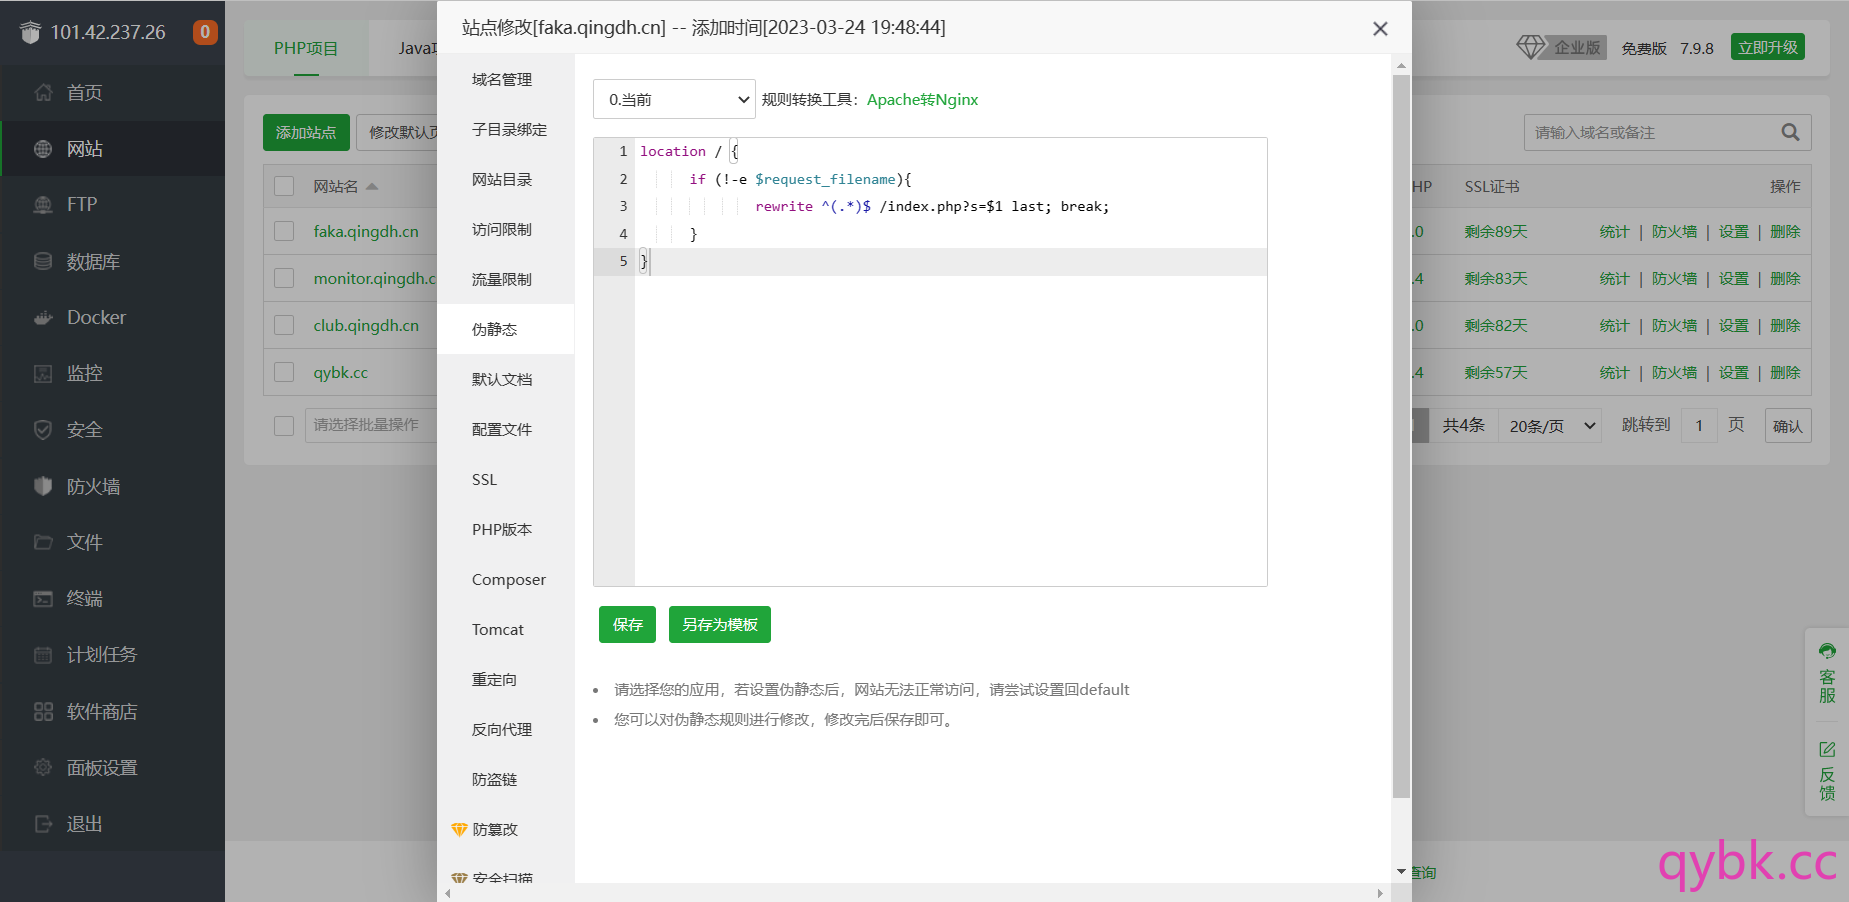Screen dimensions: 1849x902
Task: Expand the 20条/页 page size dropdown
Action: 1550,426
